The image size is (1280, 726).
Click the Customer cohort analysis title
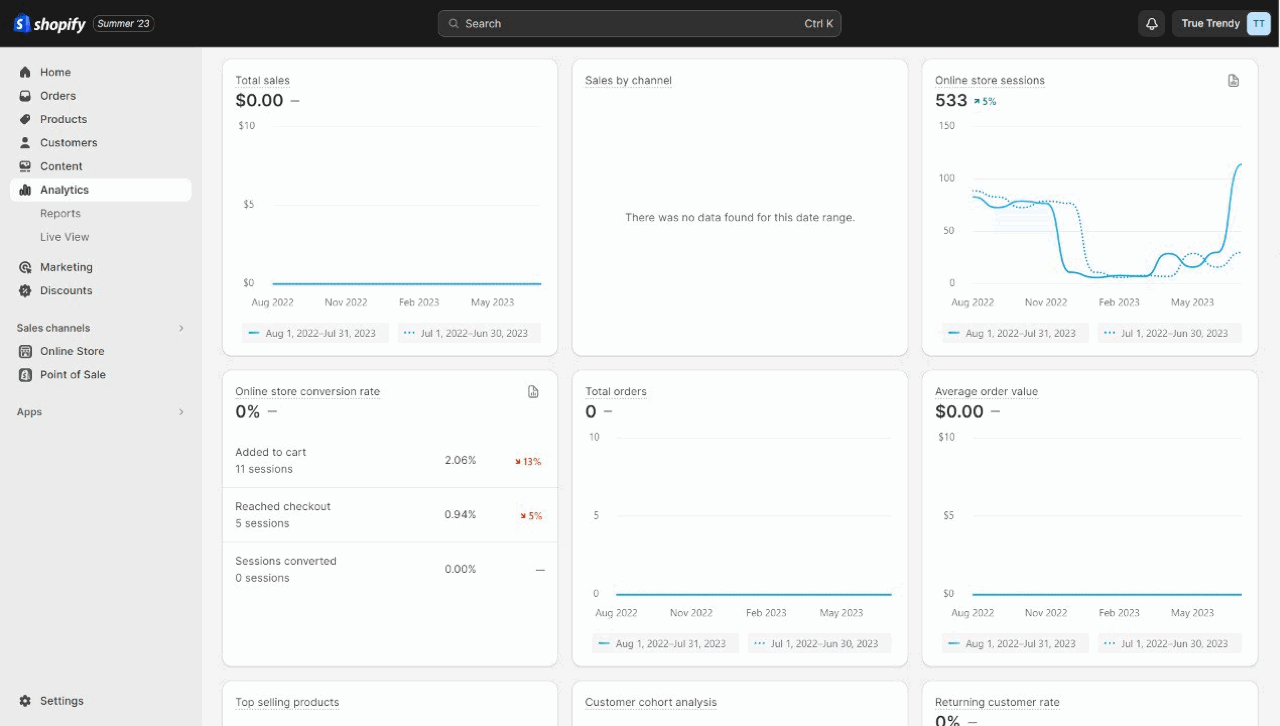pos(650,702)
